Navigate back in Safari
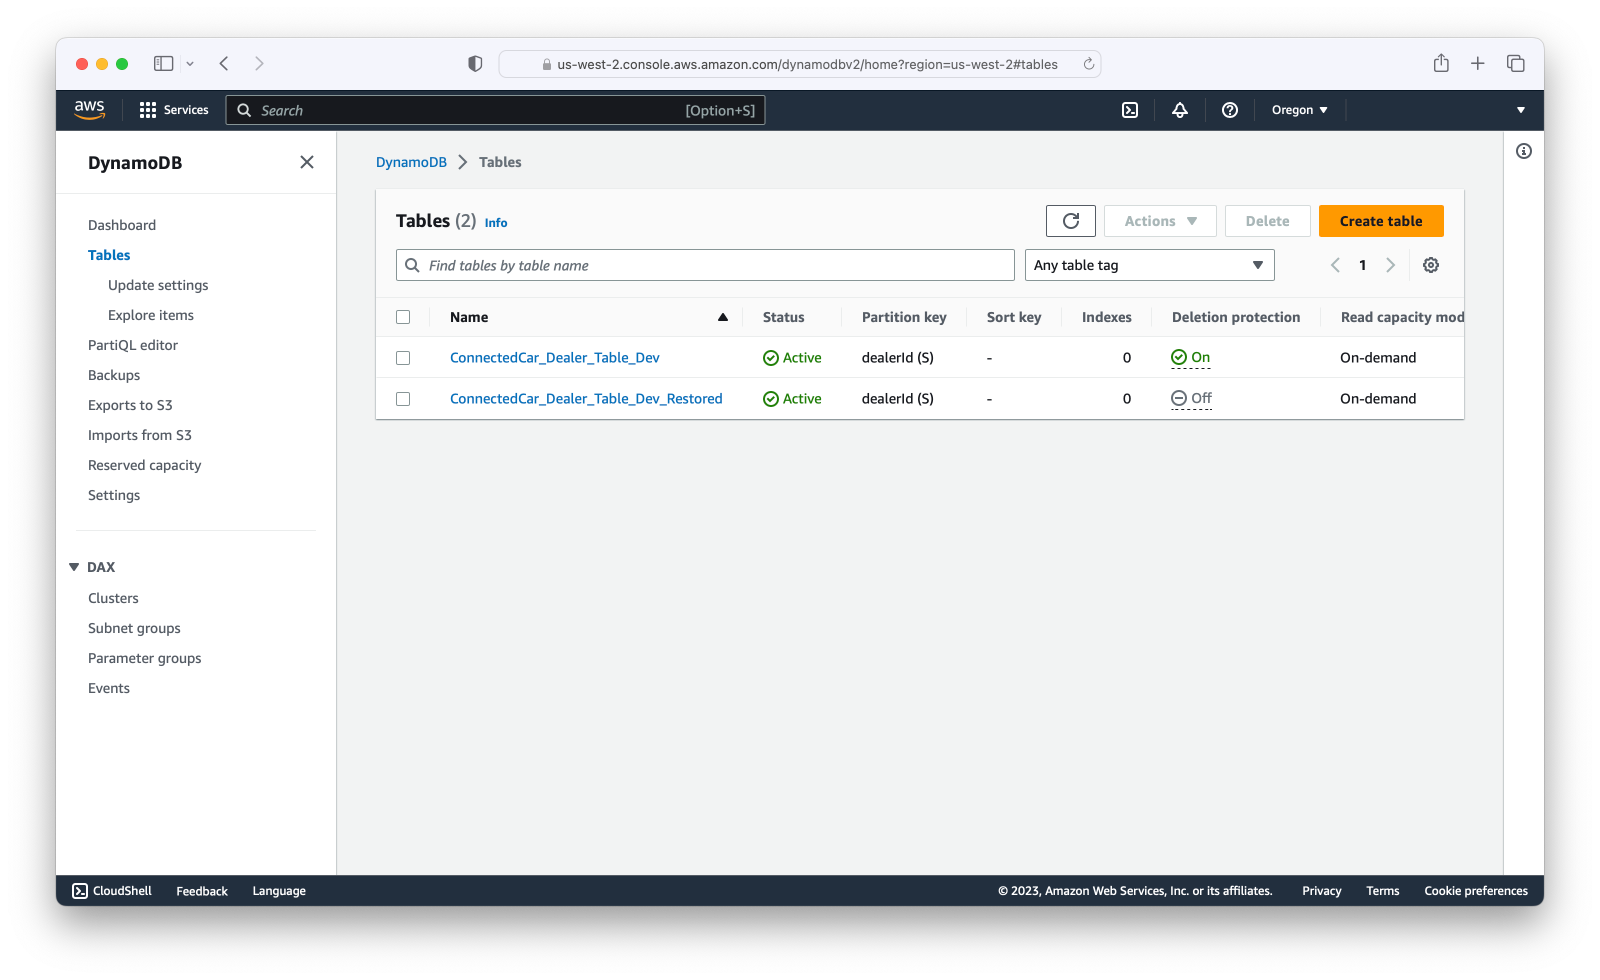This screenshot has height=980, width=1600. tap(224, 63)
